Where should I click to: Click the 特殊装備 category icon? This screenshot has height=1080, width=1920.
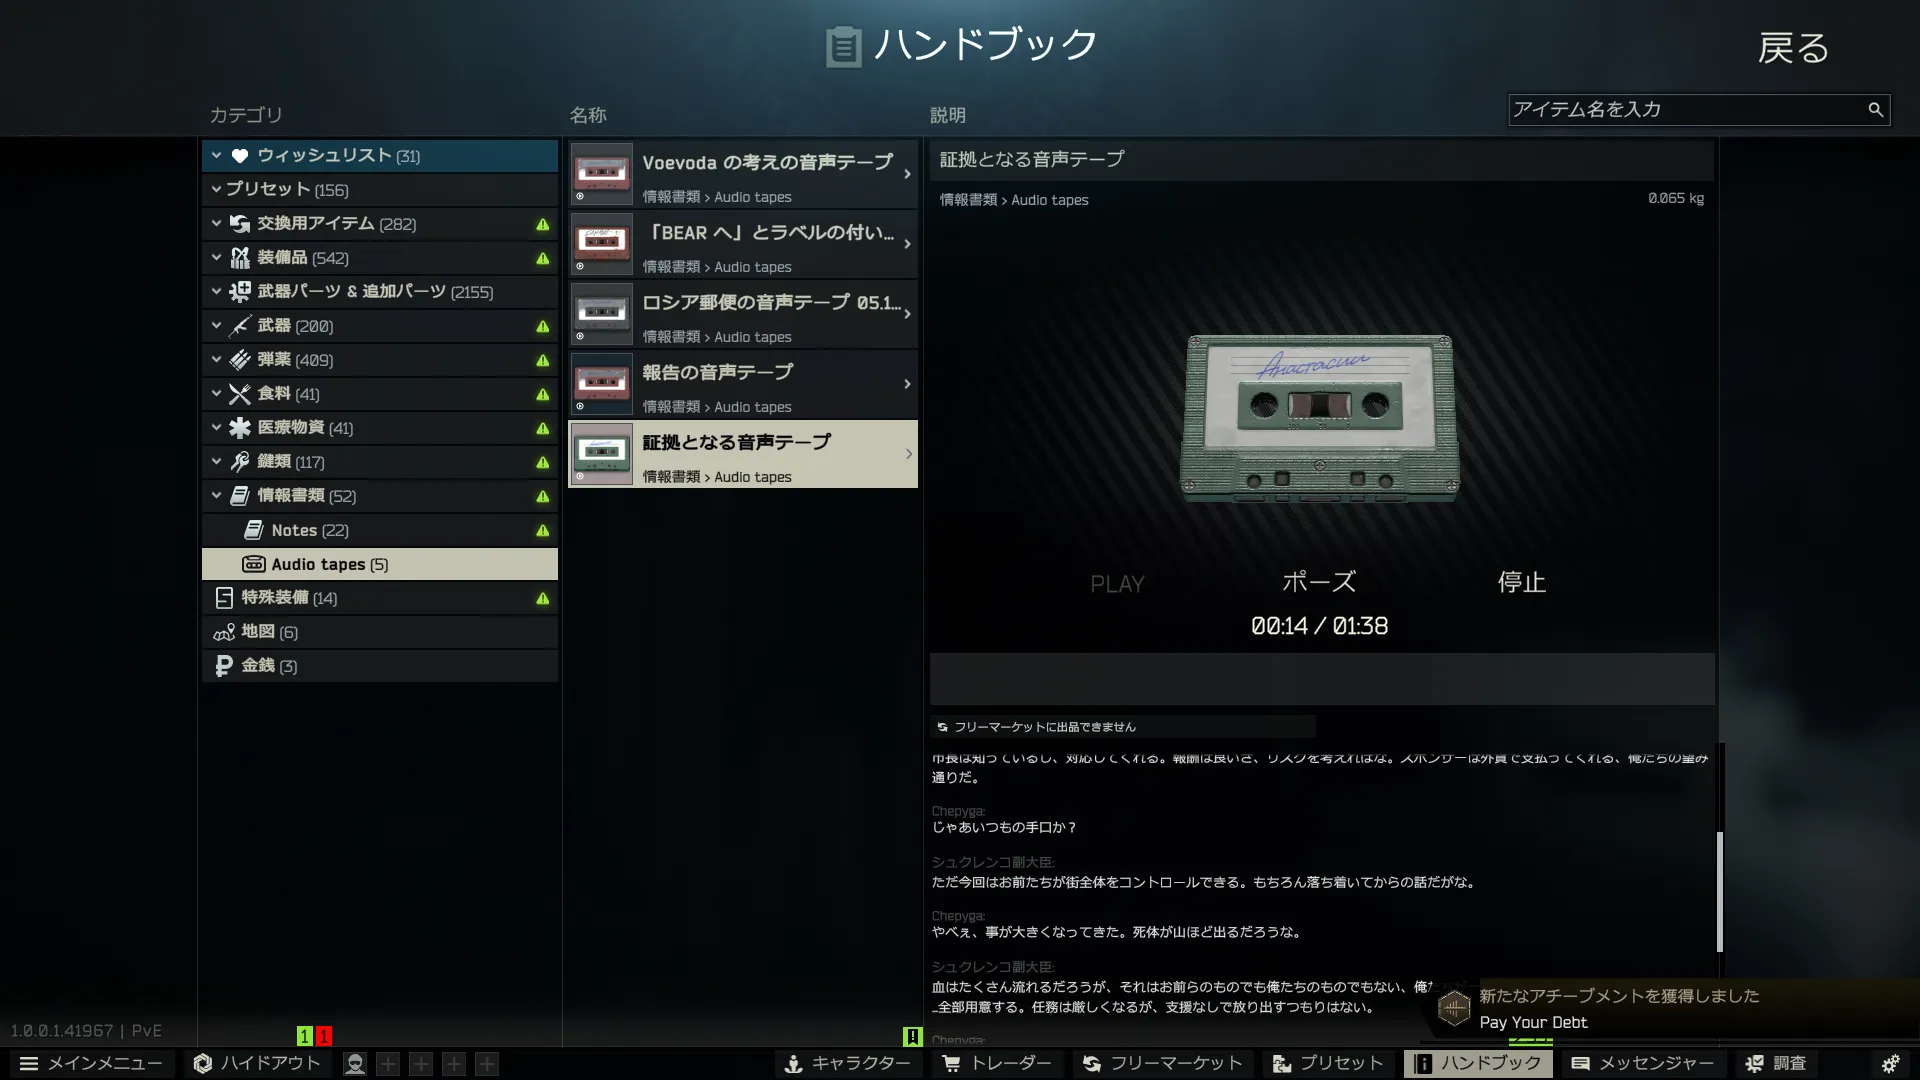coord(224,598)
